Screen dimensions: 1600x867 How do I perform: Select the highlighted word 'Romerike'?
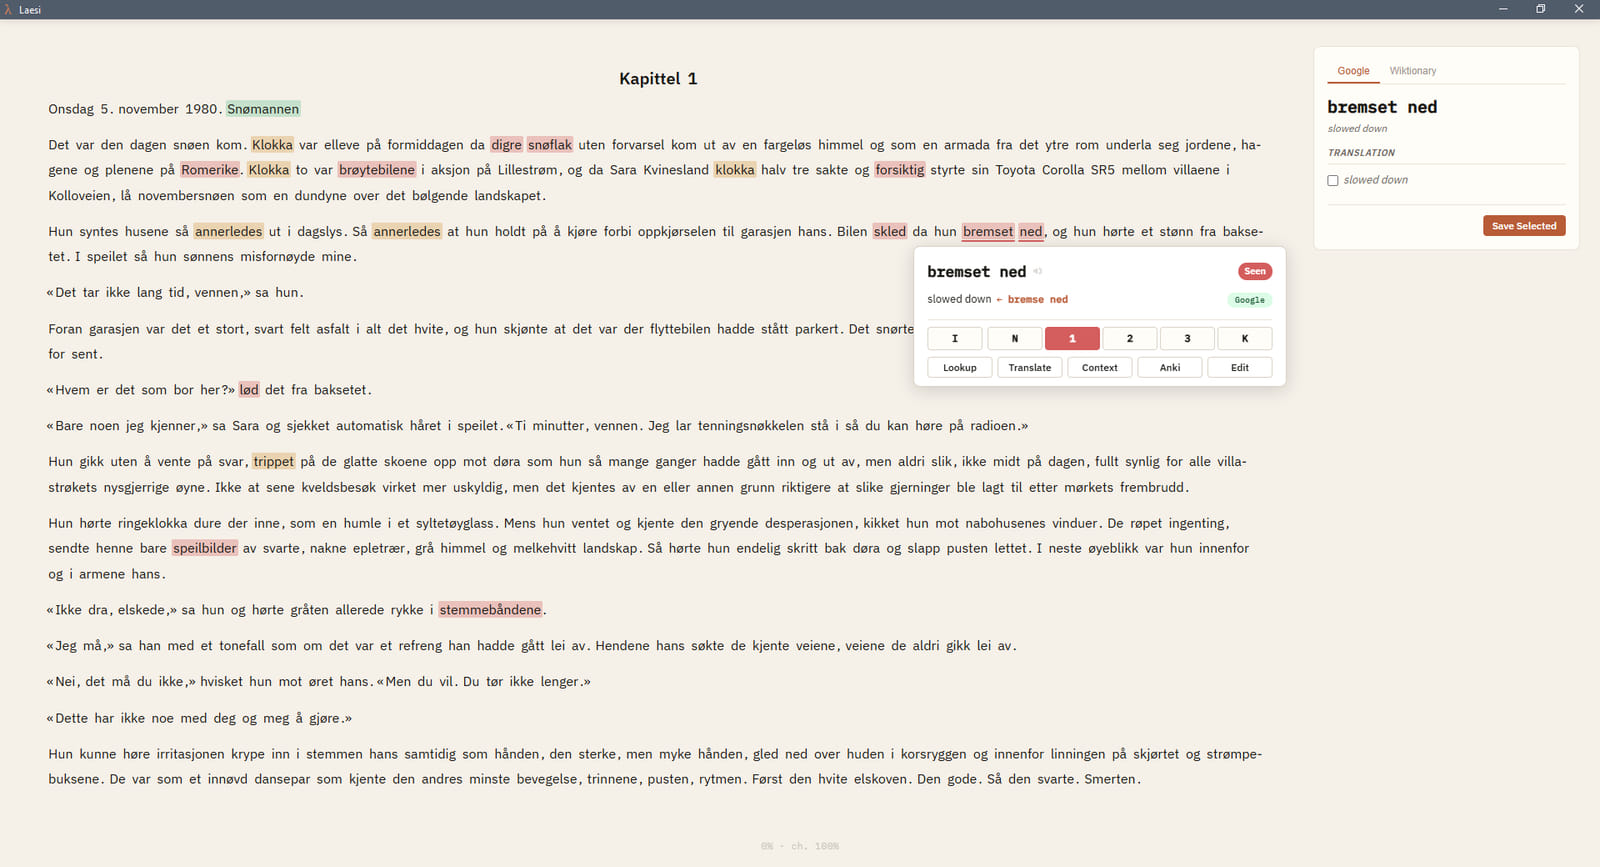click(x=210, y=170)
